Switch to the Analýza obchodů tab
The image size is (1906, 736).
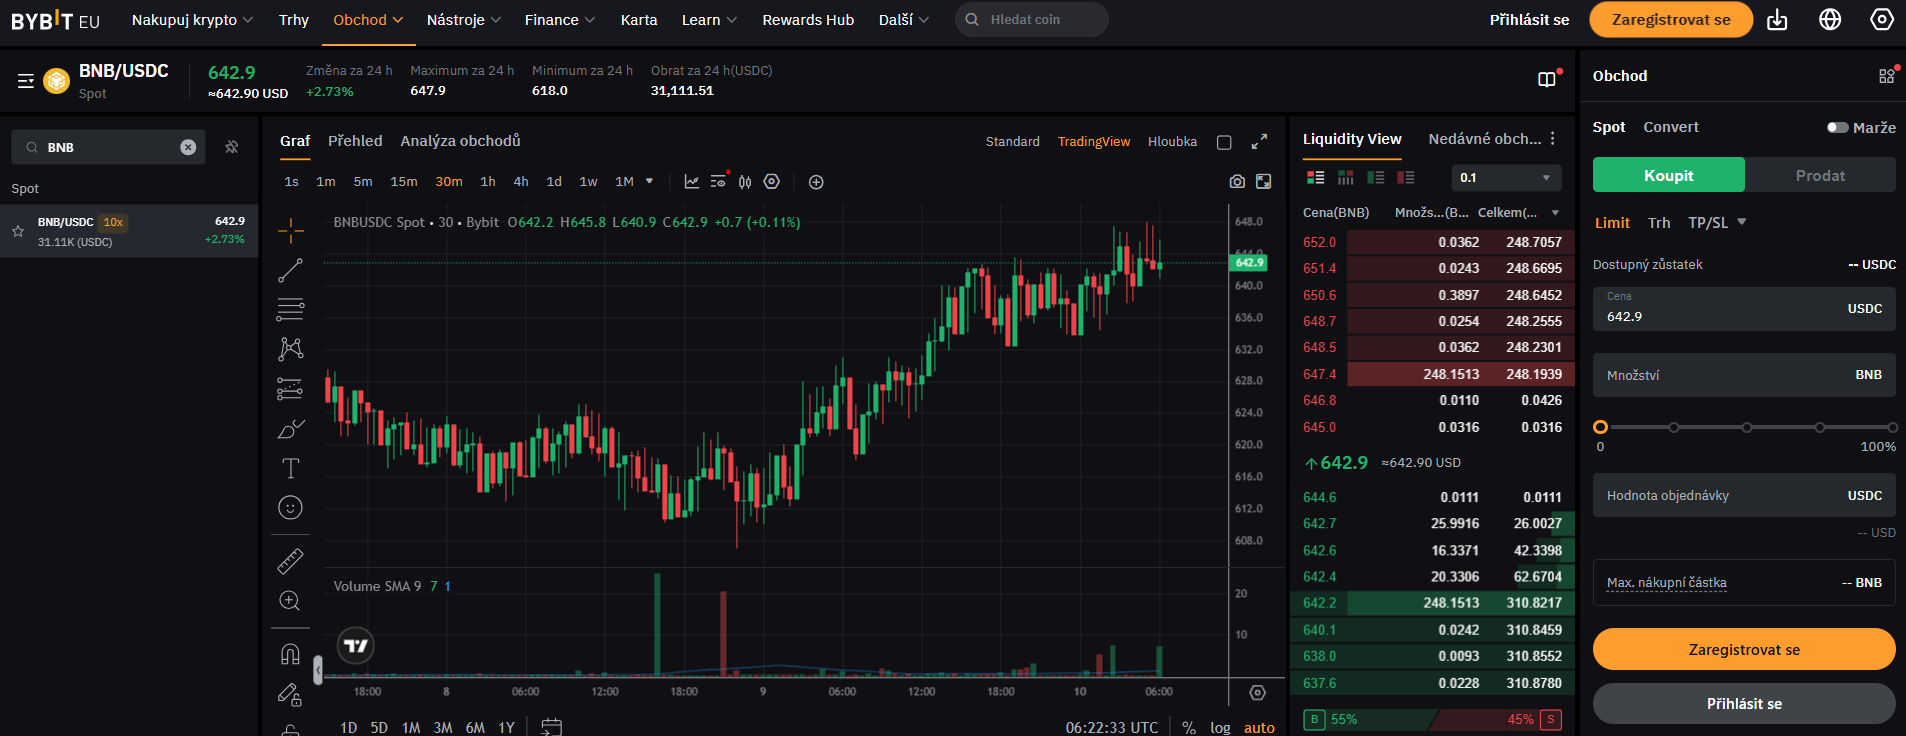[x=460, y=141]
